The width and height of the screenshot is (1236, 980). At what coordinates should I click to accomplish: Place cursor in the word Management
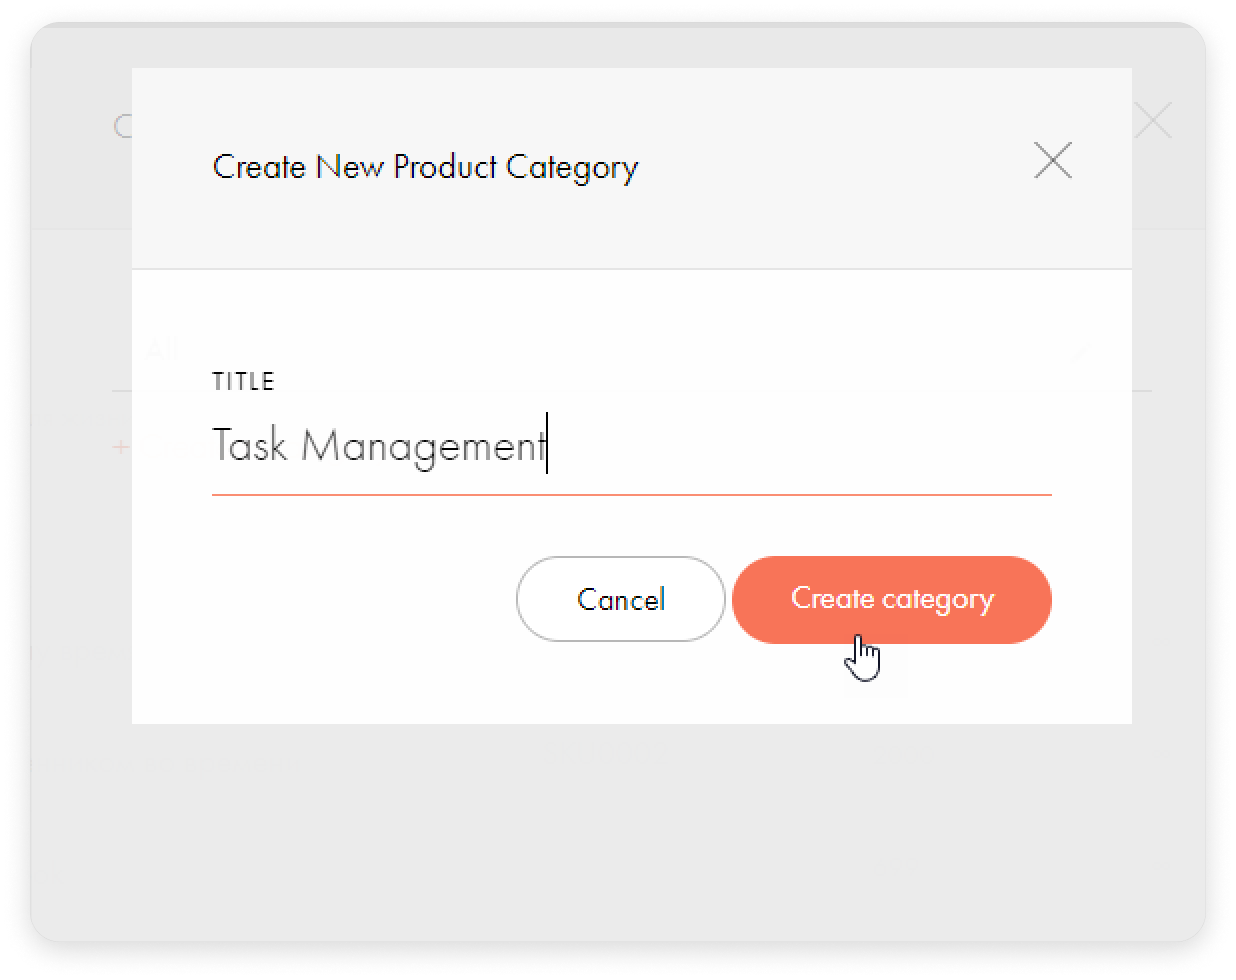(x=423, y=446)
